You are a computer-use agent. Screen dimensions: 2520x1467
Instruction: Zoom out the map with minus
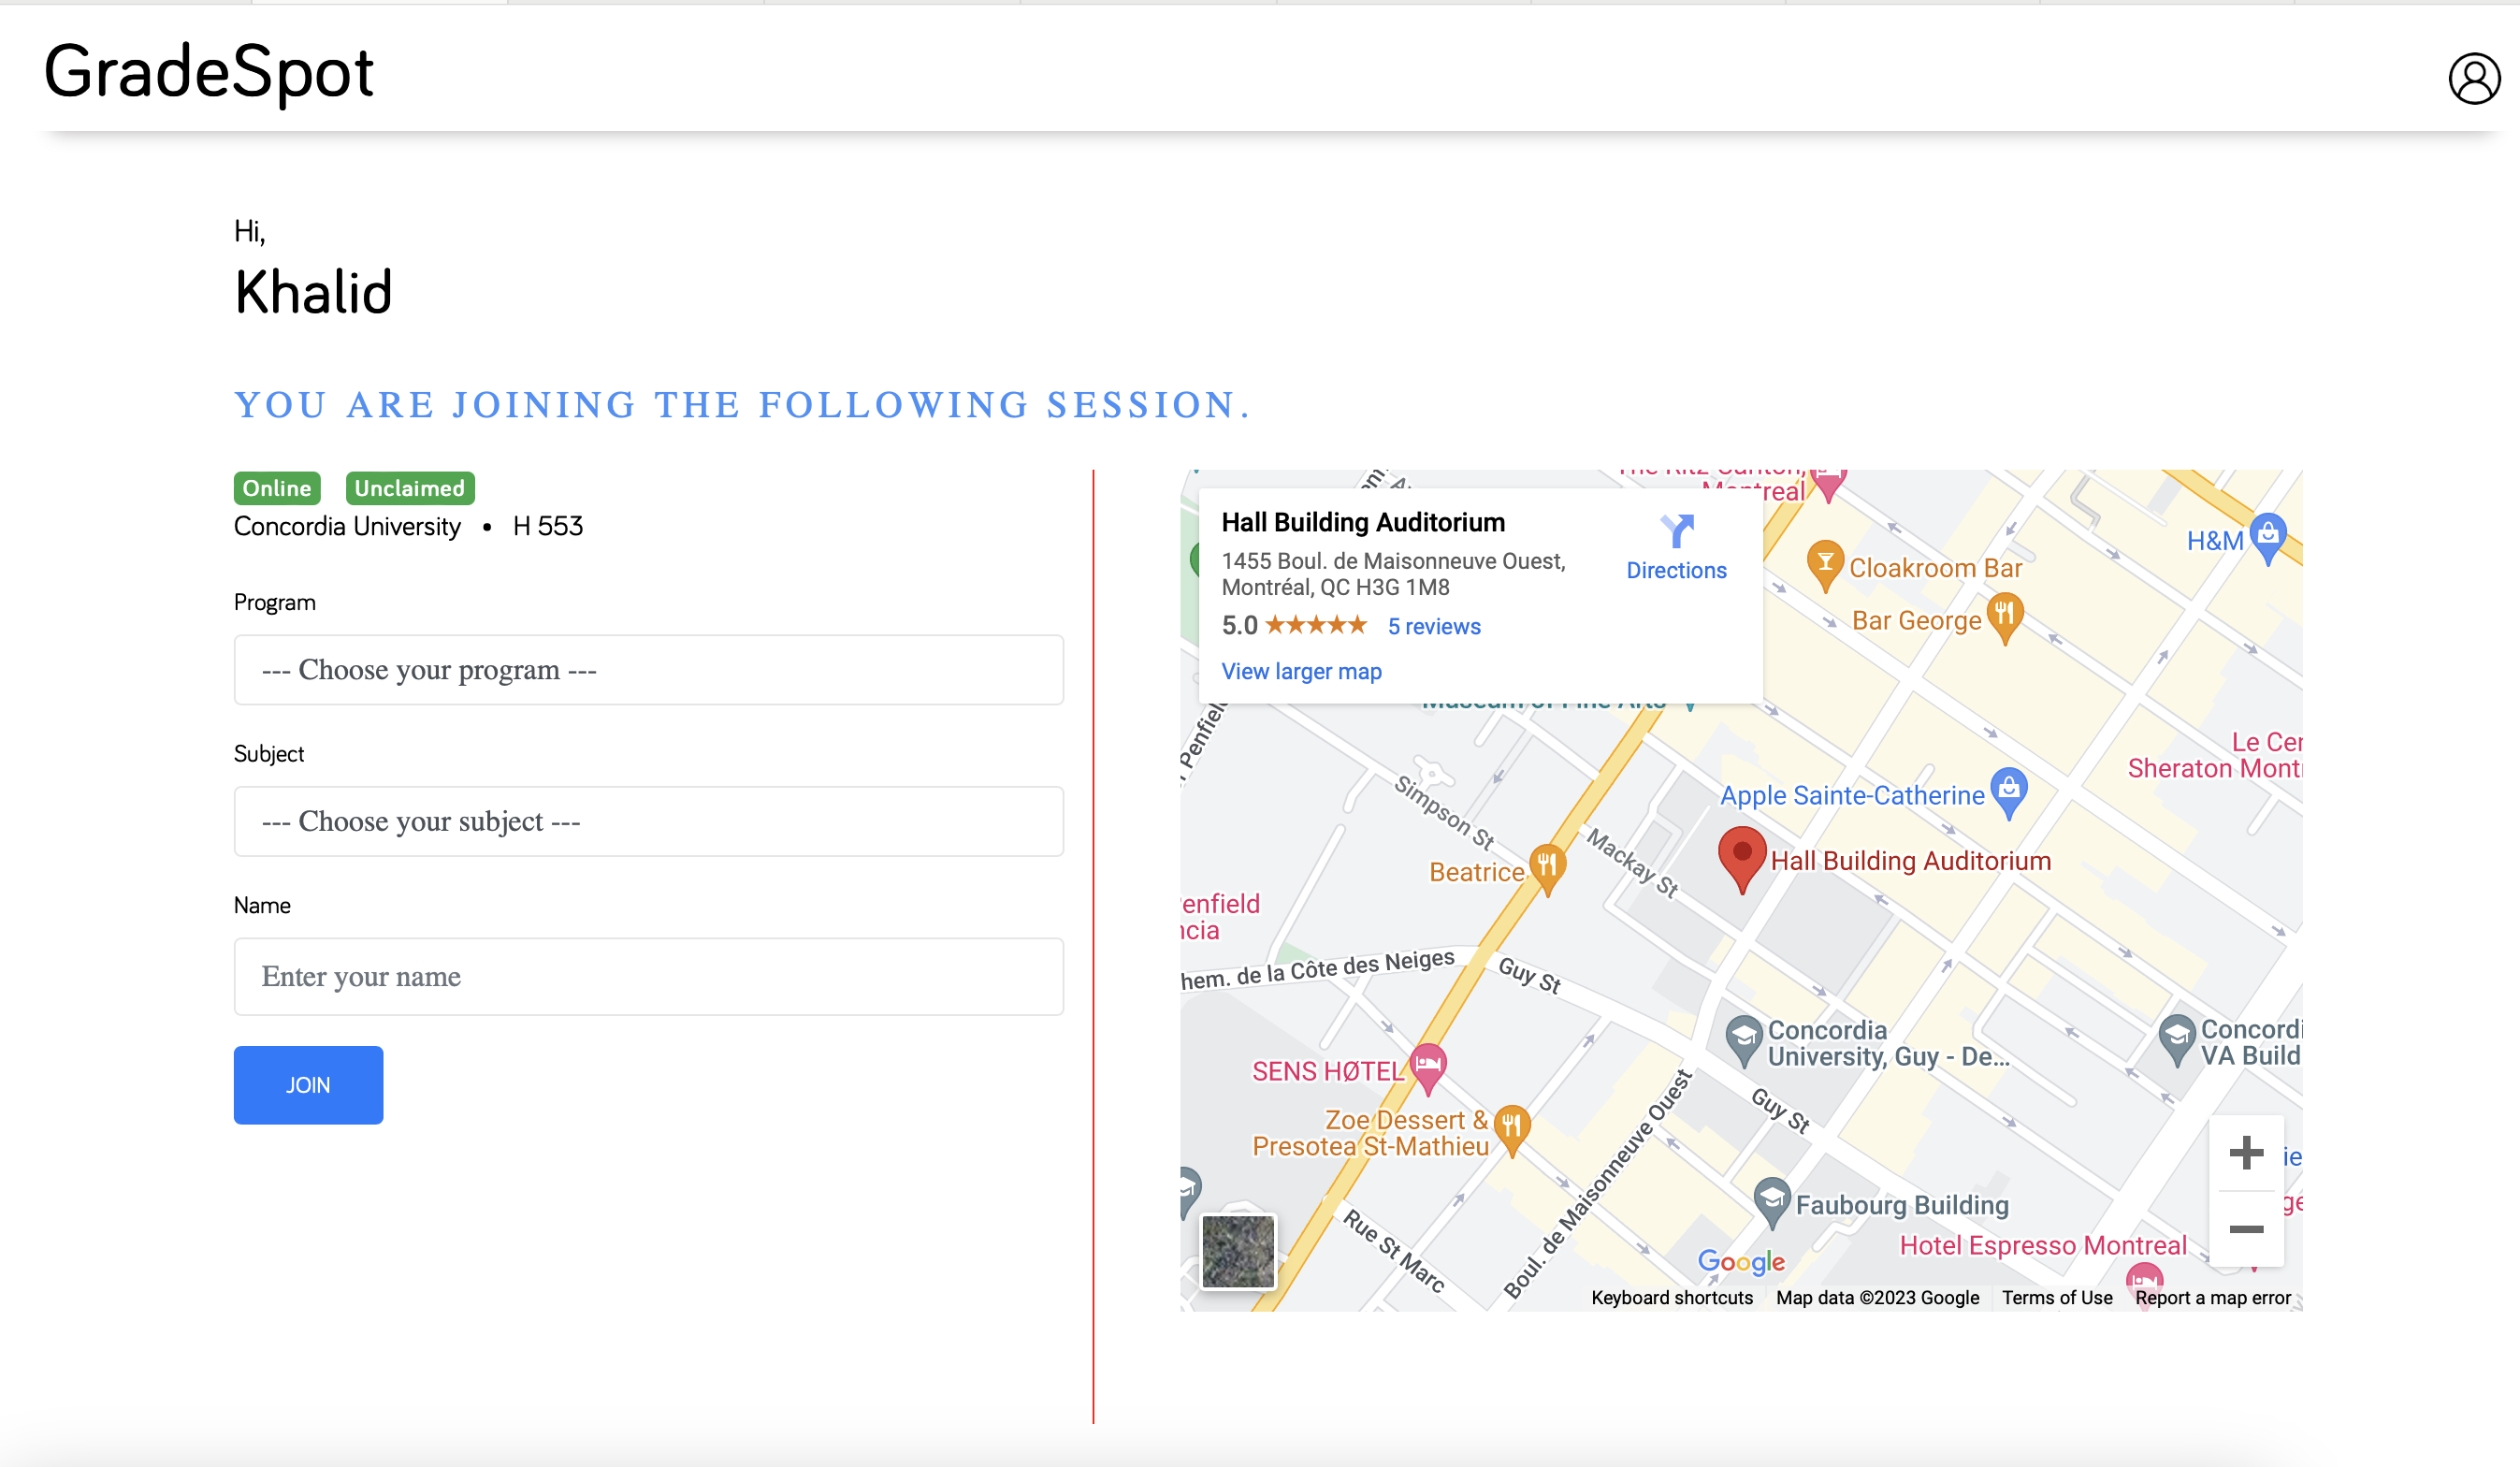(x=2245, y=1229)
